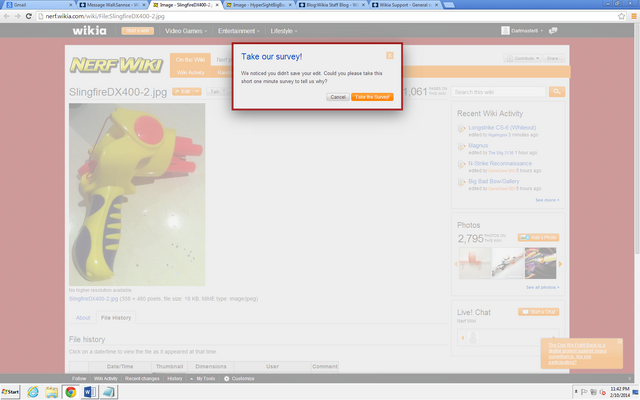Screen dimensions: 640x400
Task: Expand the Lifestyle menu
Action: [x=284, y=31]
